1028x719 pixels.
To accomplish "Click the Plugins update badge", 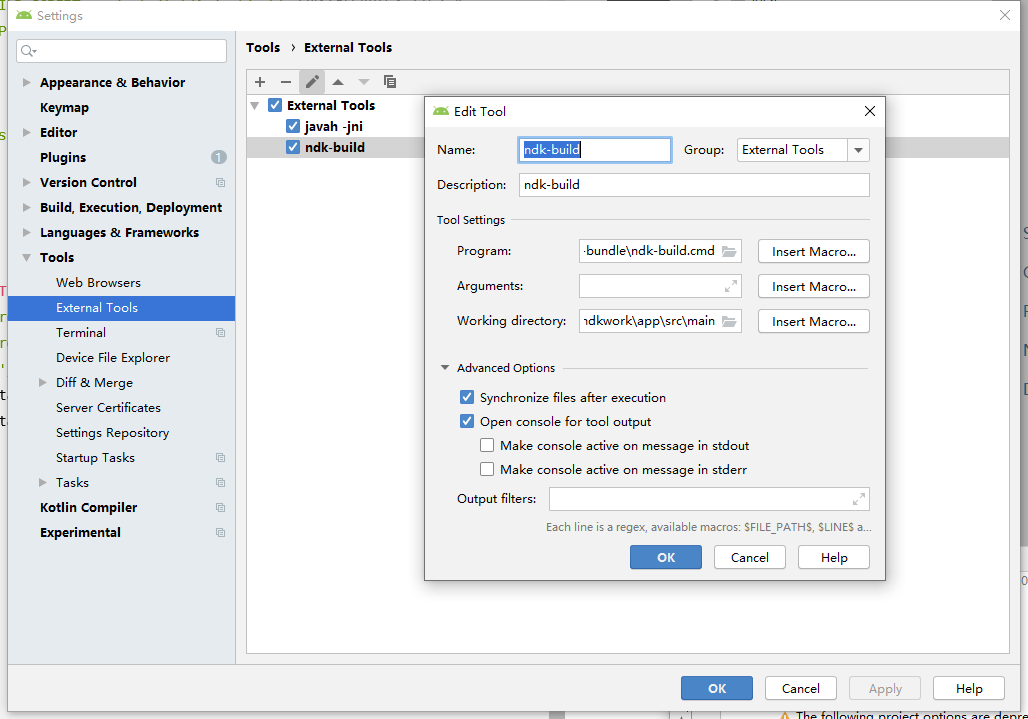I will (x=219, y=157).
